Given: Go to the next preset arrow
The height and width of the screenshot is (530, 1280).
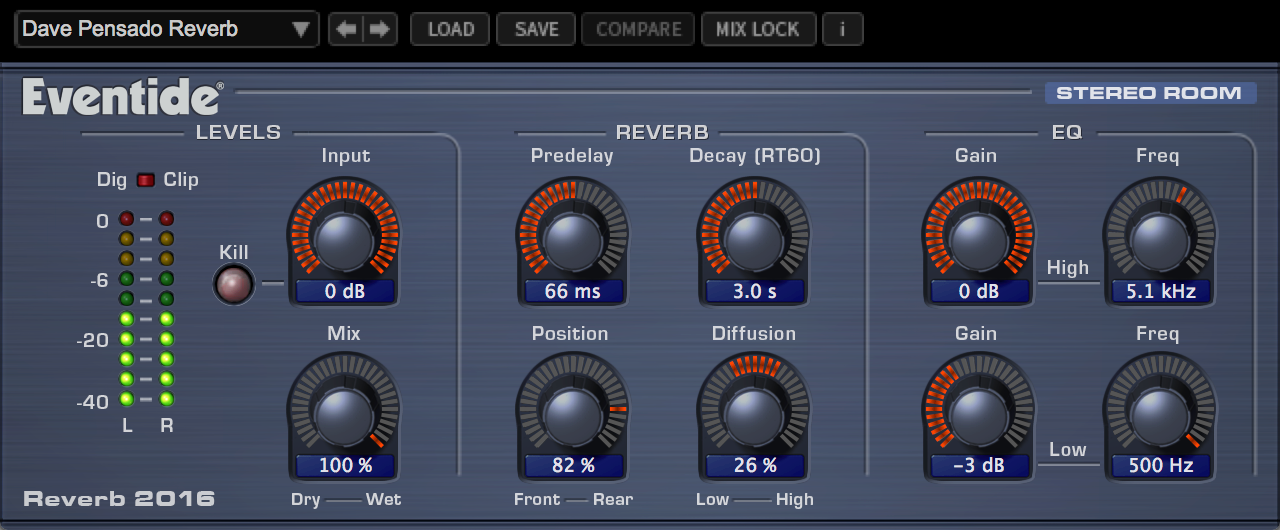Looking at the screenshot, I should pyautogui.click(x=380, y=29).
